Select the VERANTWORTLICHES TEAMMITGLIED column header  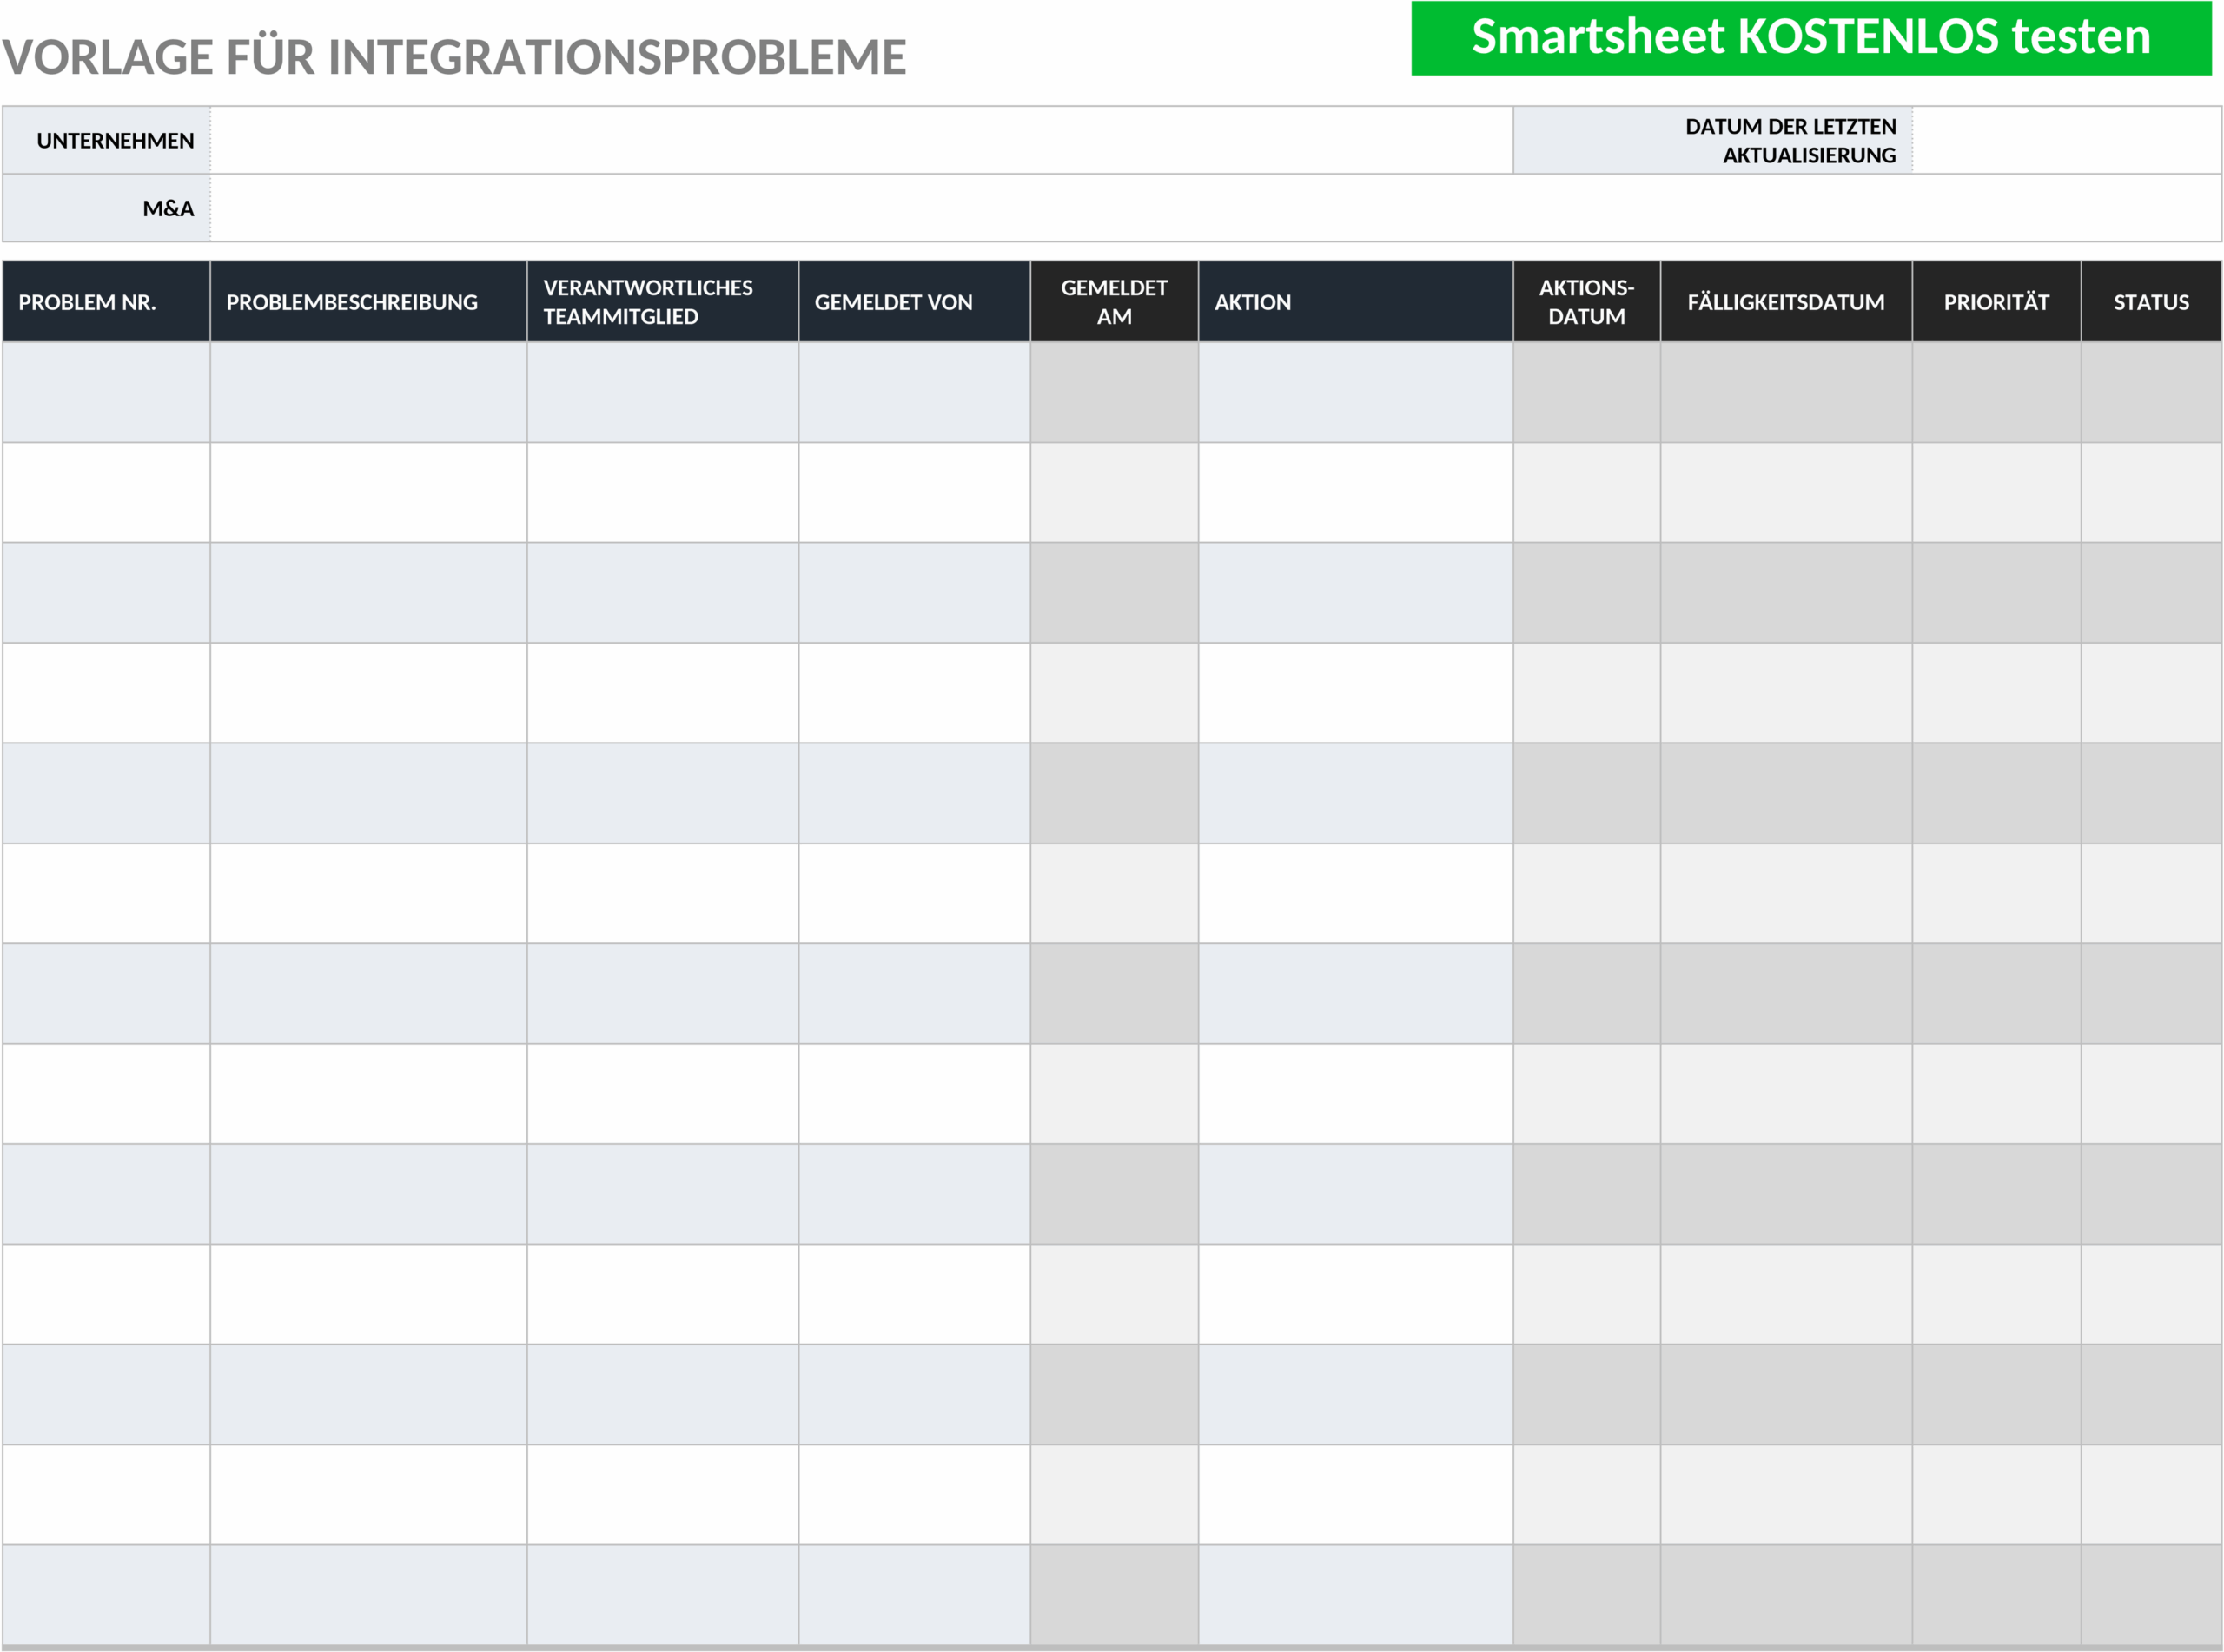[x=663, y=302]
